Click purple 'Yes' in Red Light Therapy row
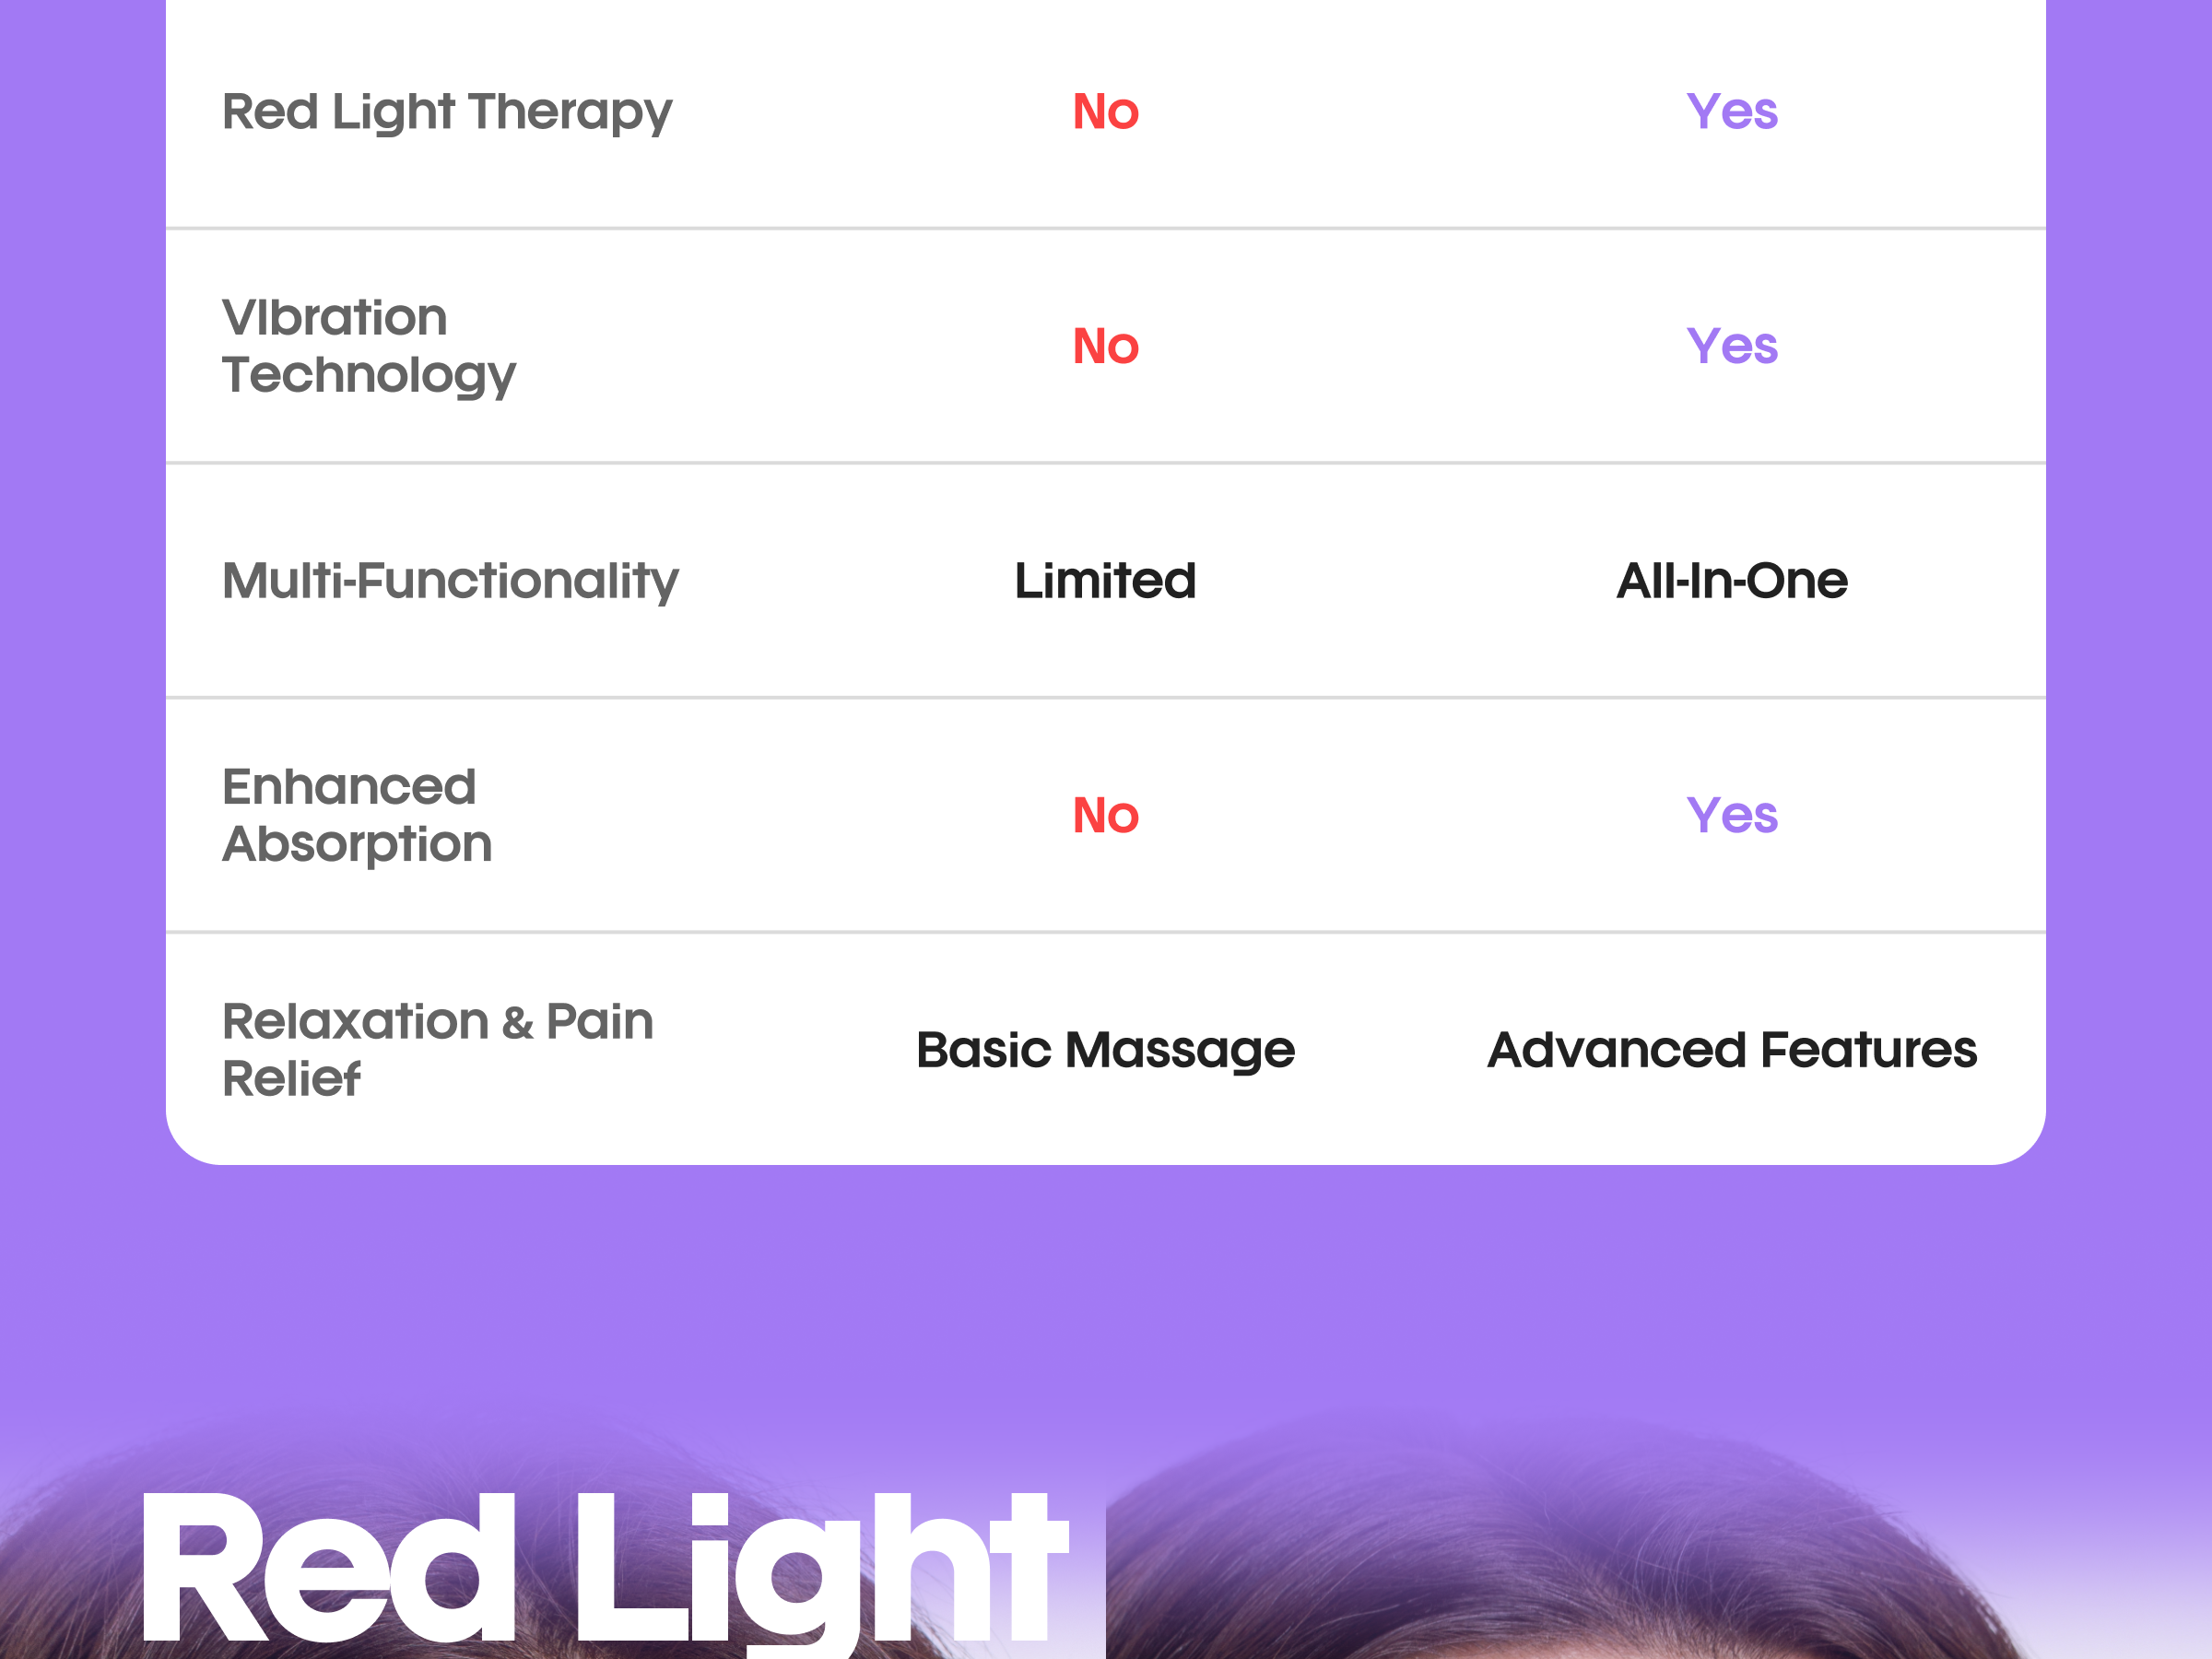The width and height of the screenshot is (2212, 1659). tap(1731, 111)
